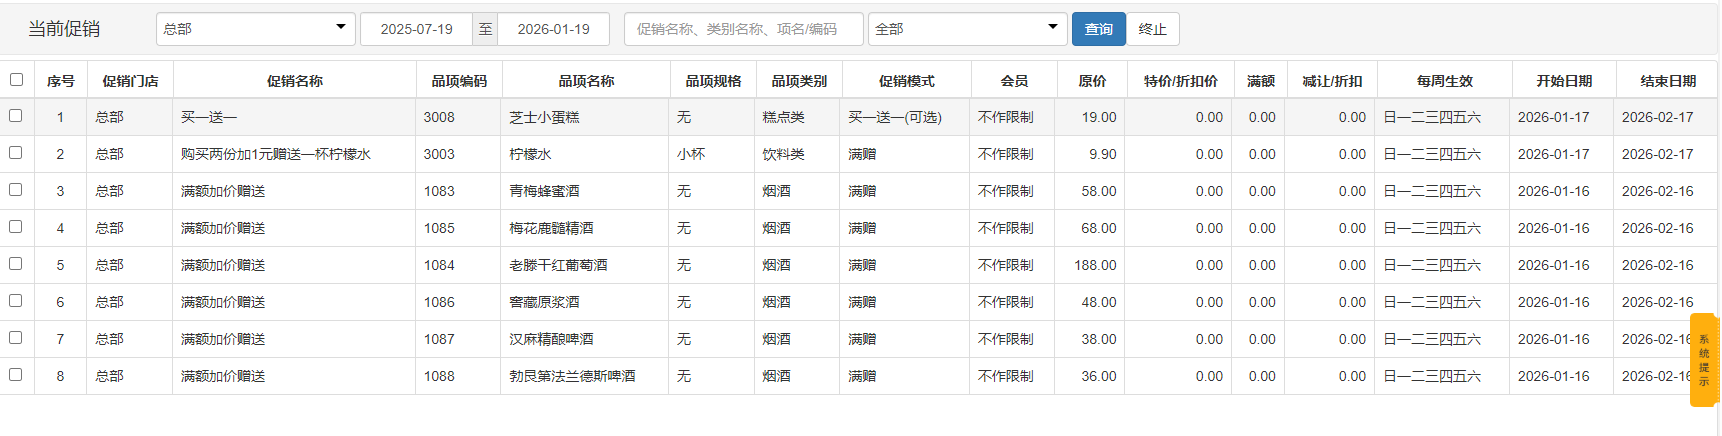Tick the checkbox for row 8
This screenshot has height=436, width=1722.
point(16,375)
